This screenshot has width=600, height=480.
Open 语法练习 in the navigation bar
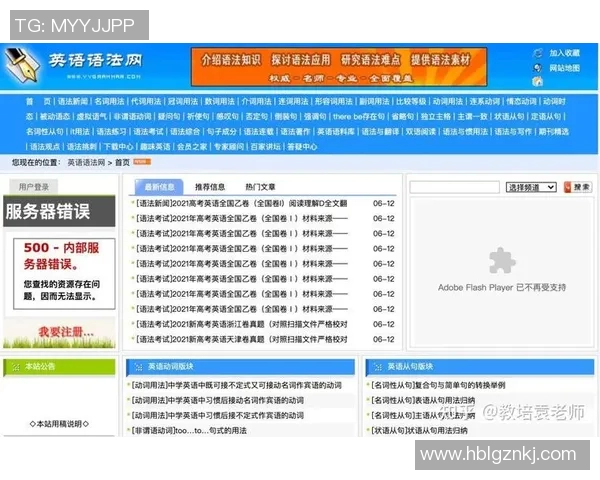(111, 132)
